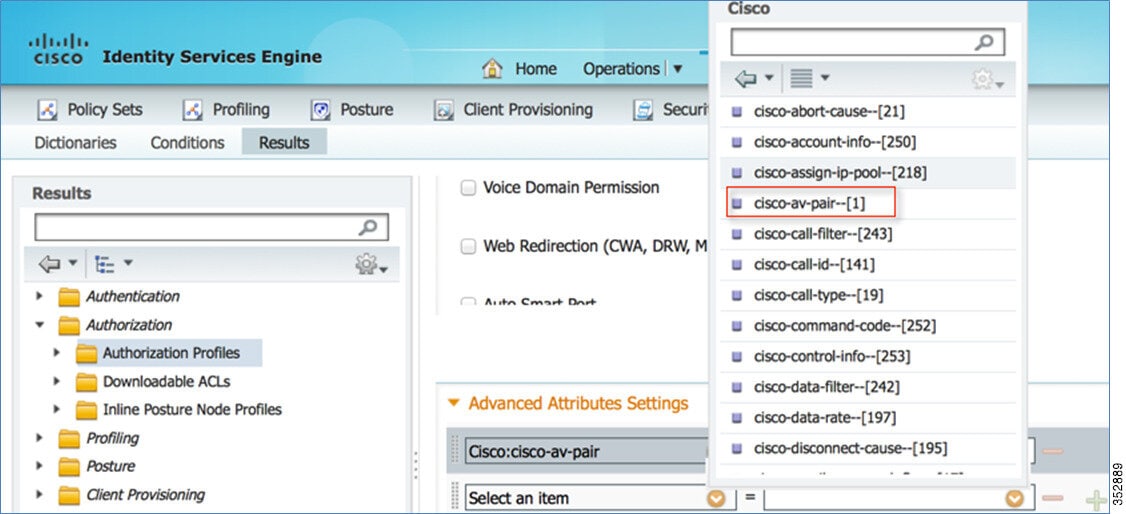
Task: Expand the Downloadable ACLs node arrow
Action: (57, 382)
